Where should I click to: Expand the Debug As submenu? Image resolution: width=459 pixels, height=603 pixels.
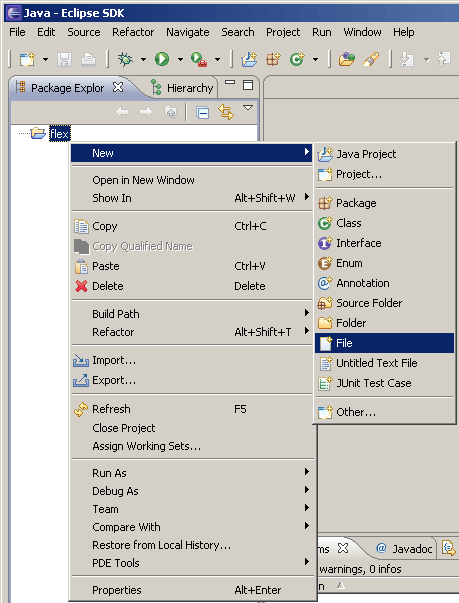click(x=192, y=491)
